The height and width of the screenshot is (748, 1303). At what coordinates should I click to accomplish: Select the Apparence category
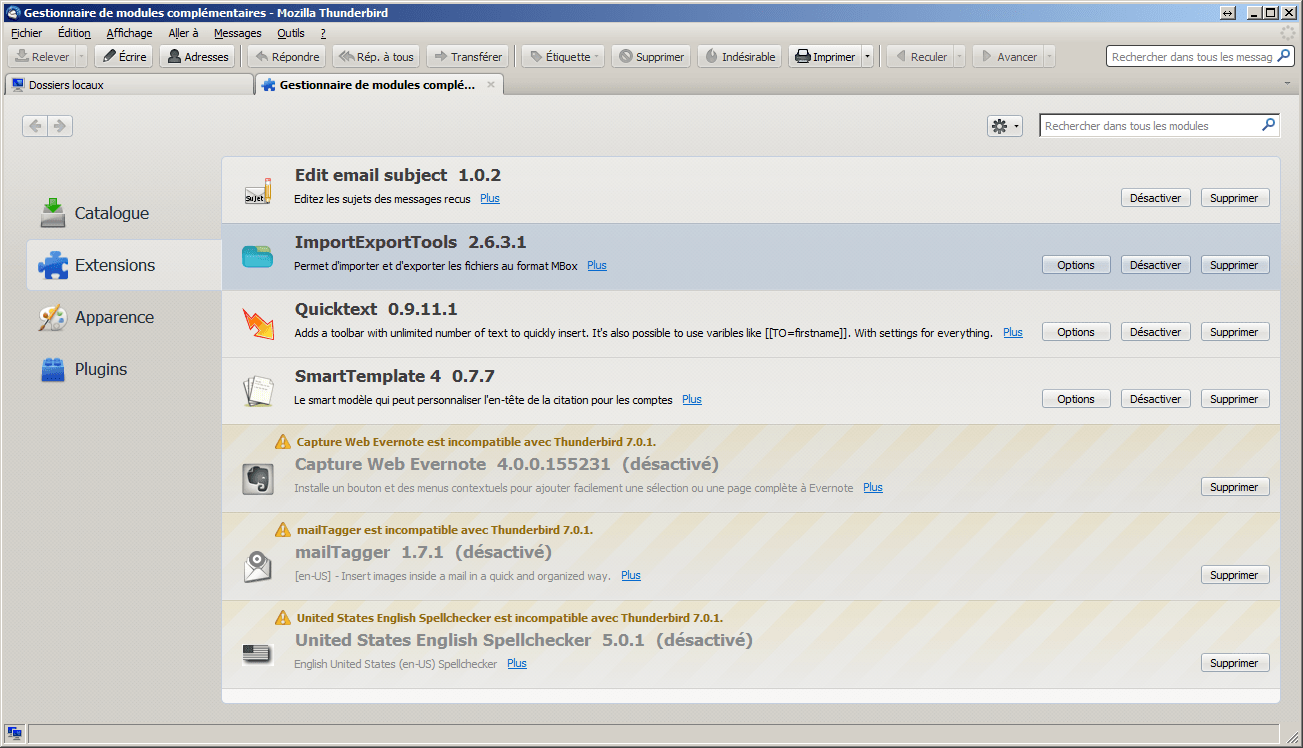tap(124, 317)
